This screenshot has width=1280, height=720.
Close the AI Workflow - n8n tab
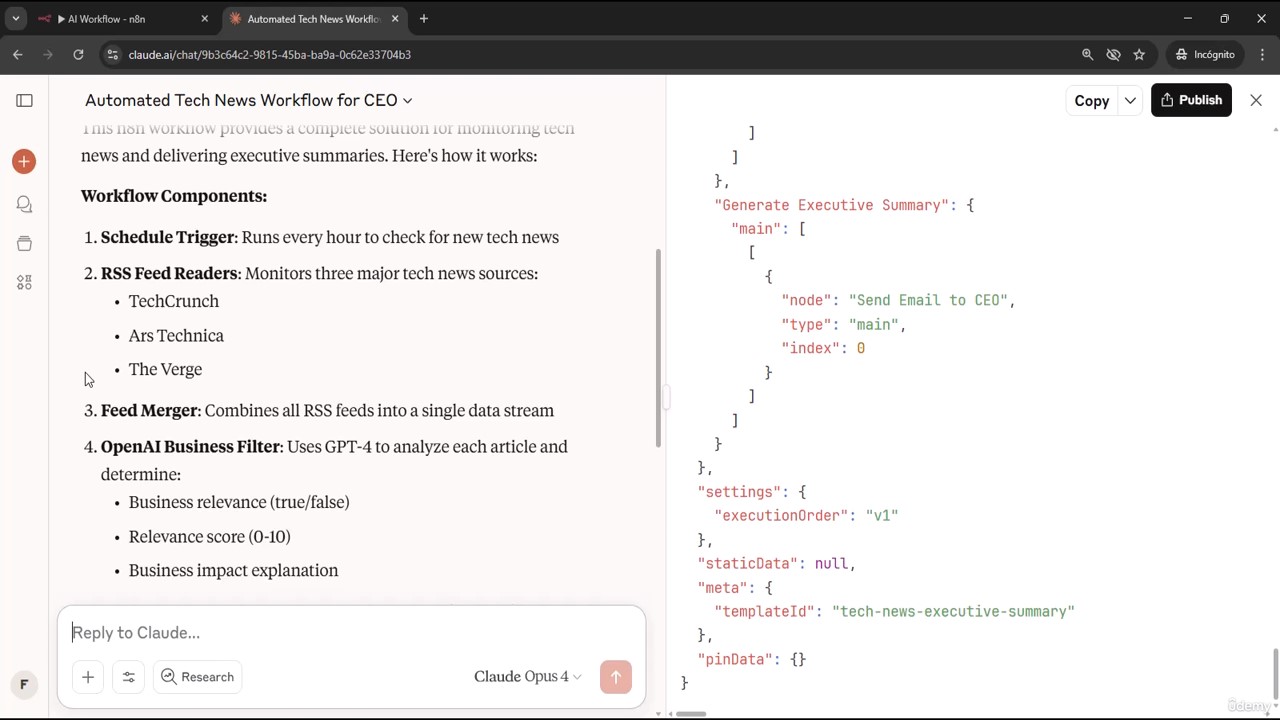pos(205,18)
